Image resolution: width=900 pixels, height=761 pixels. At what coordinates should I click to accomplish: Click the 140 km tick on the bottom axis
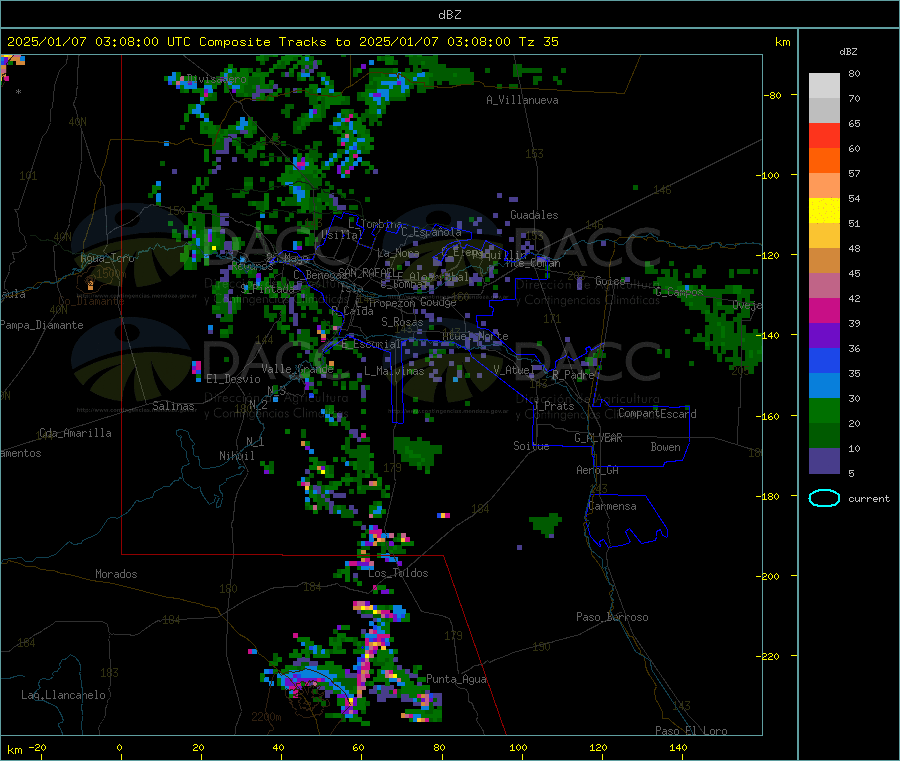[678, 748]
